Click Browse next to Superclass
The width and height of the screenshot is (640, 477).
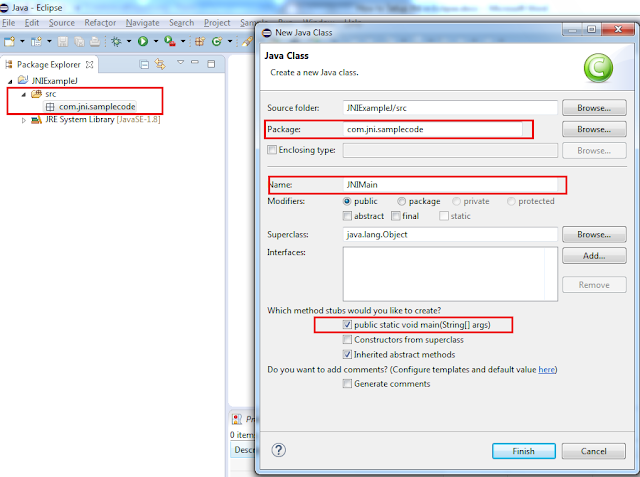(594, 234)
